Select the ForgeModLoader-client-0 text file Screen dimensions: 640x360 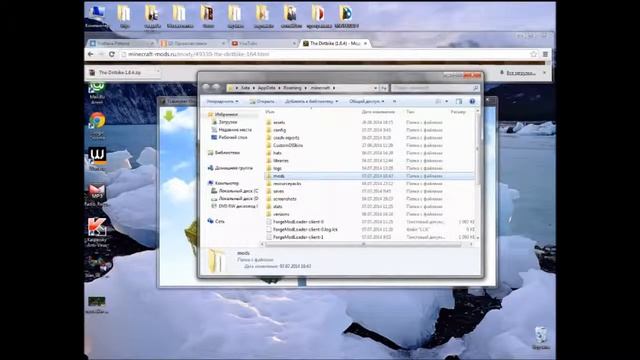click(298, 222)
